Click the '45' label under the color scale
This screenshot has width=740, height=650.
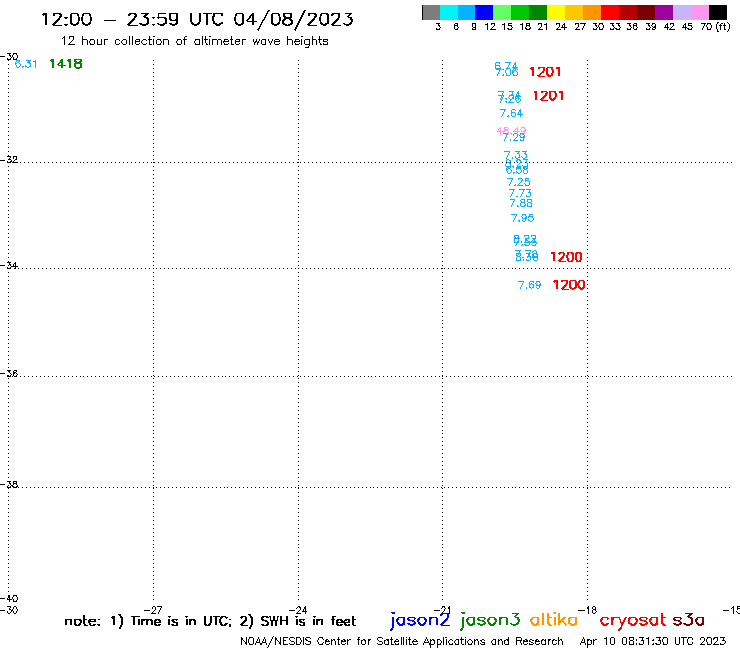(687, 27)
